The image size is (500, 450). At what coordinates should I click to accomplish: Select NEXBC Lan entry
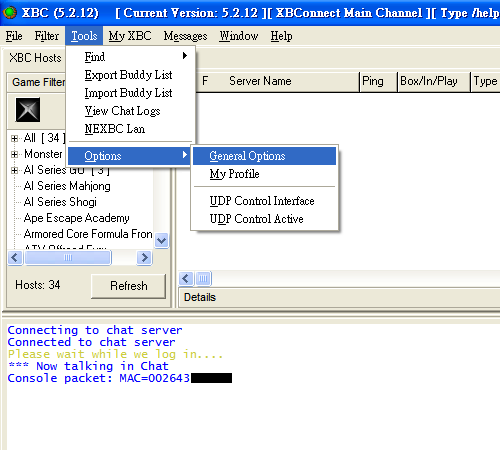(x=131, y=129)
